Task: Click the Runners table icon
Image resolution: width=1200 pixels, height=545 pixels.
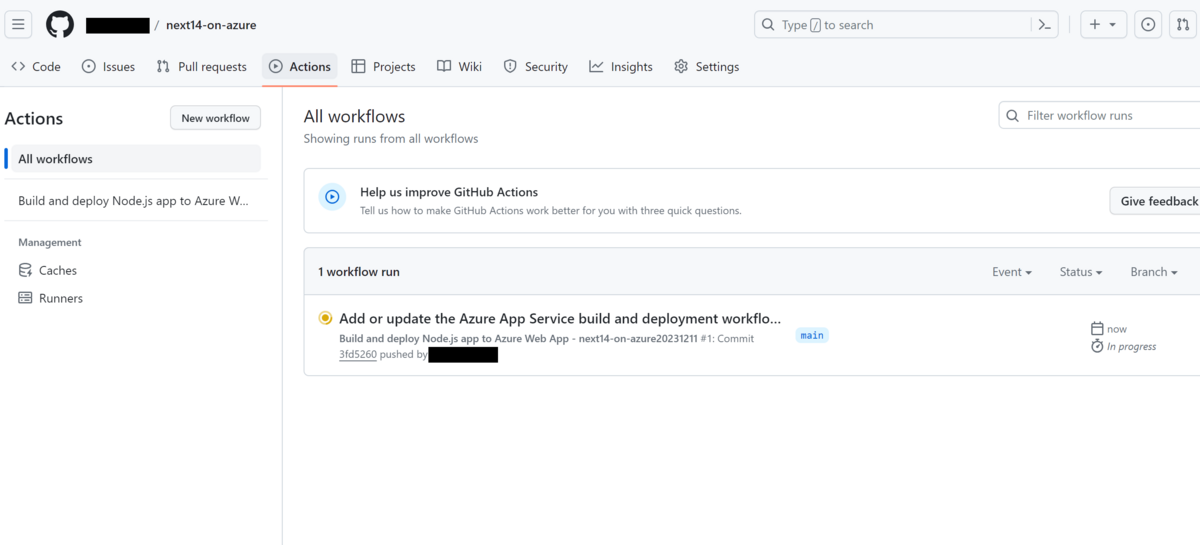Action: pos(25,298)
